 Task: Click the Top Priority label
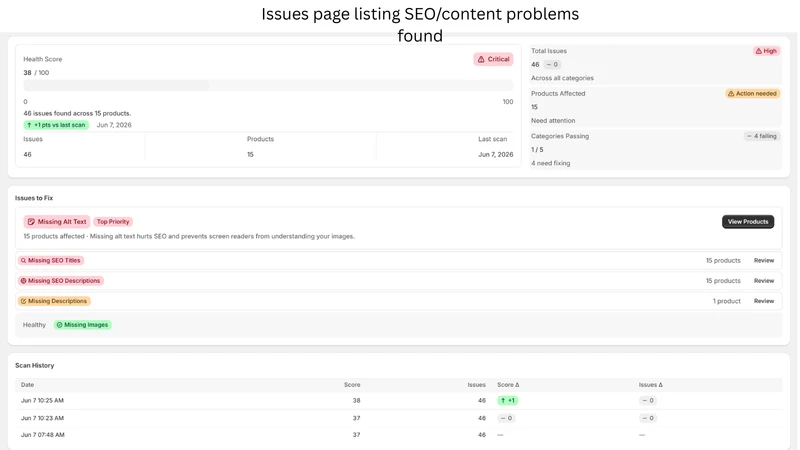click(x=113, y=221)
